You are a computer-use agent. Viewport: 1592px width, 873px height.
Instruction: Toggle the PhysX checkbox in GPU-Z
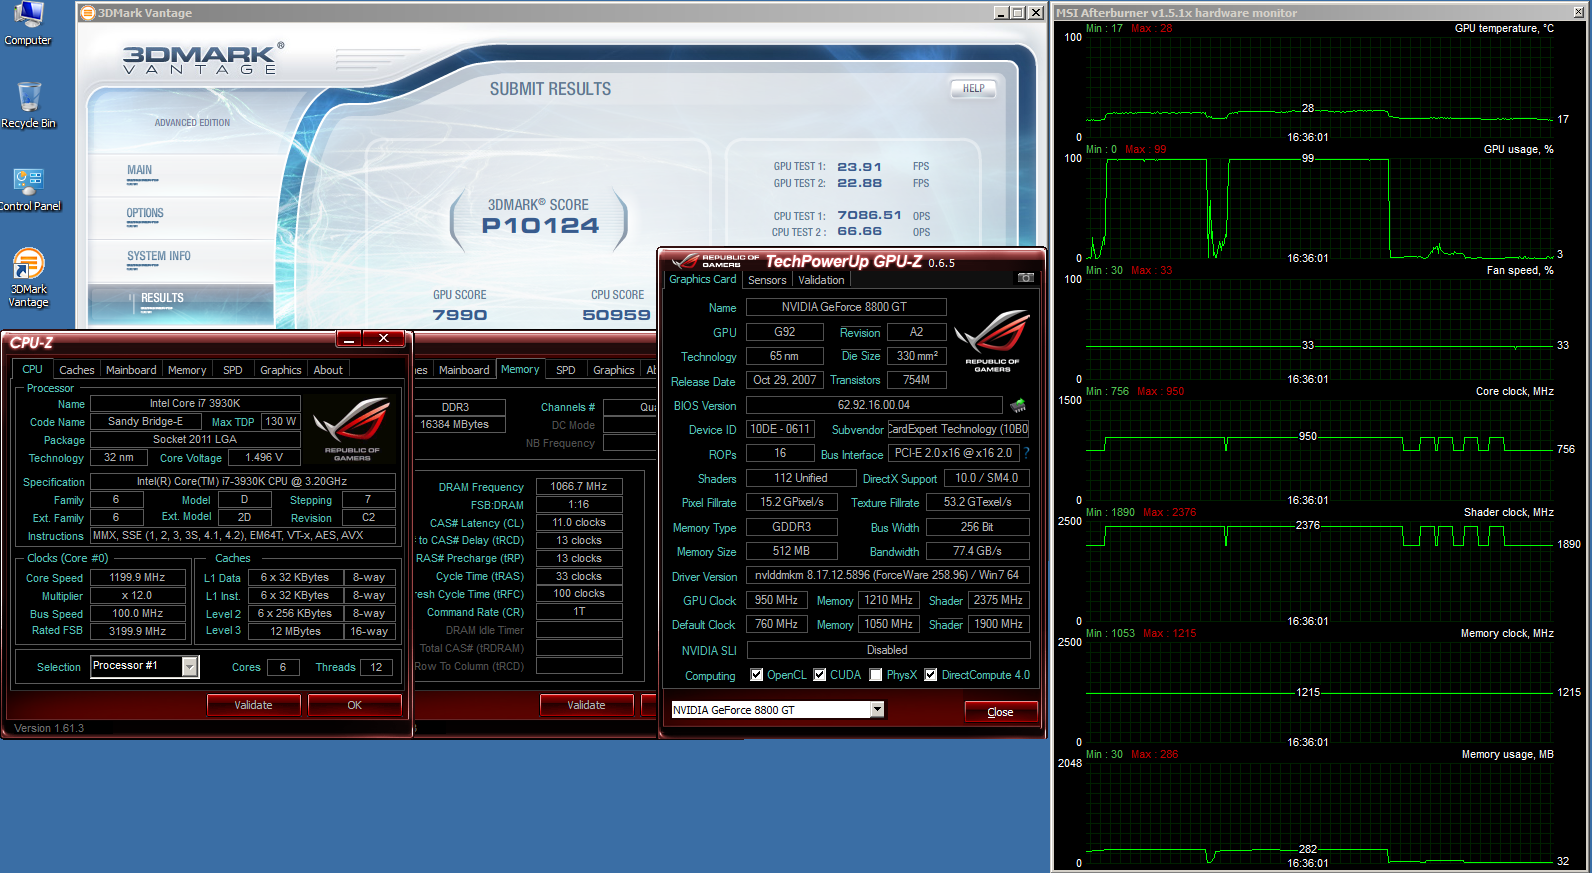click(x=876, y=675)
